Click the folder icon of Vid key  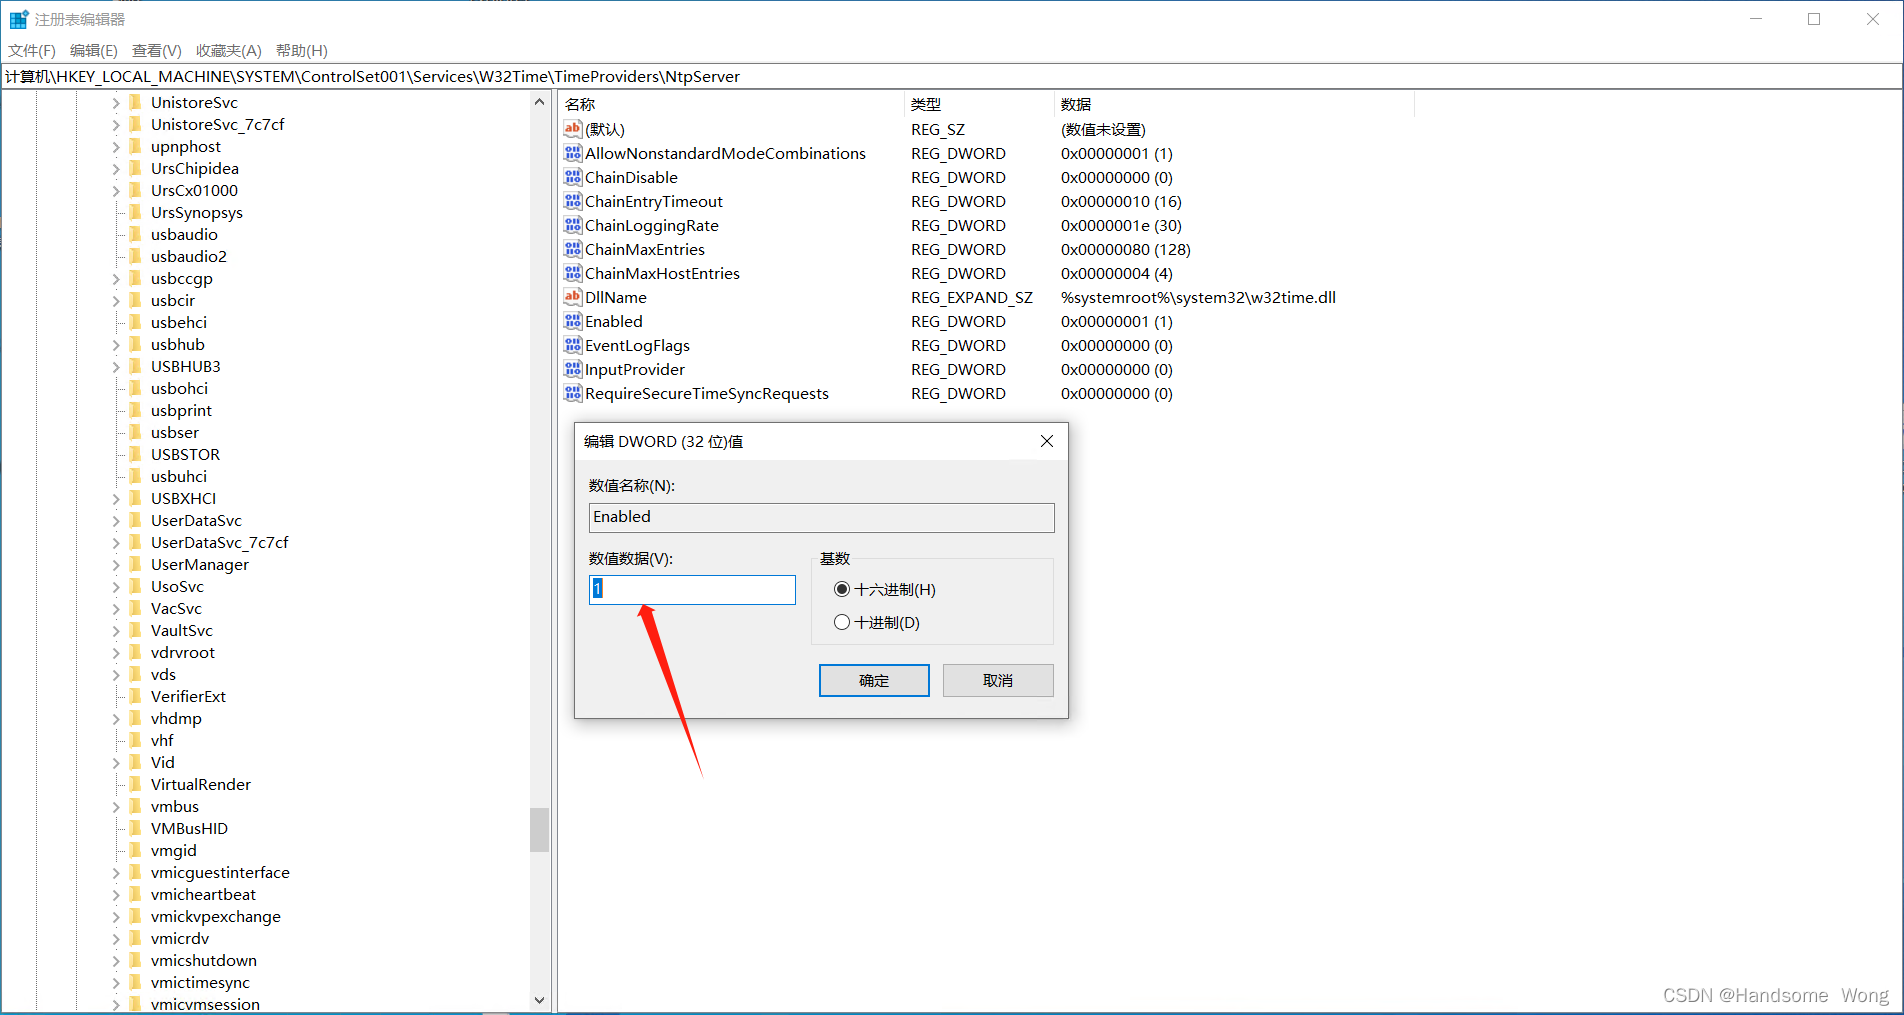pyautogui.click(x=136, y=762)
